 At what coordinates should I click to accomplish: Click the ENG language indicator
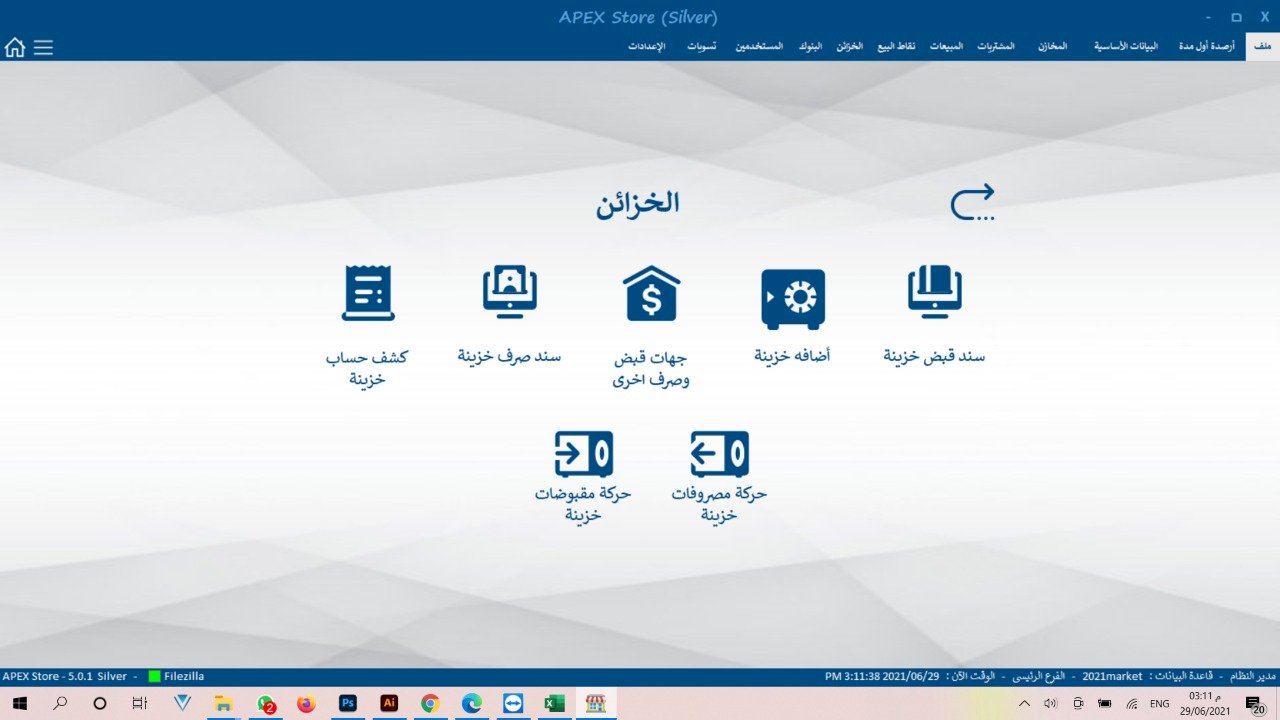(x=1159, y=704)
